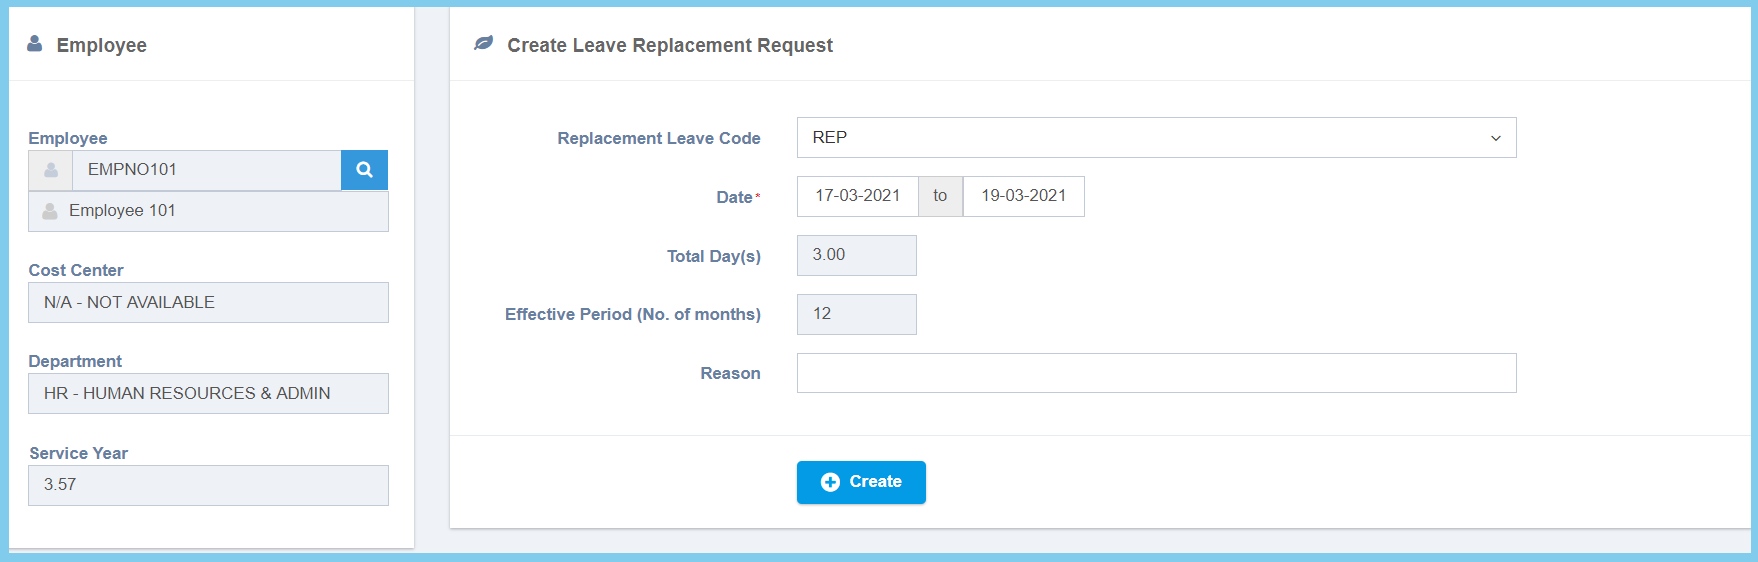The height and width of the screenshot is (562, 1758).
Task: Click the leaf icon beside the request title
Action: coord(484,43)
